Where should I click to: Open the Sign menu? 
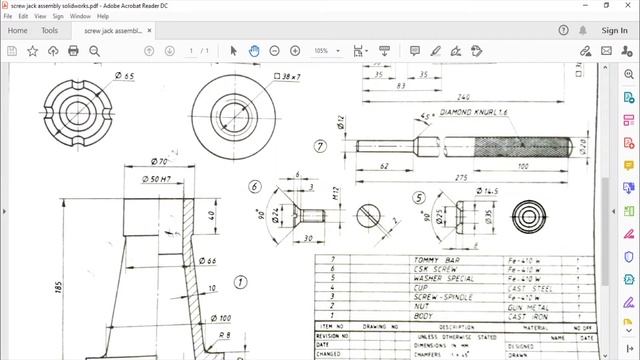point(58,16)
